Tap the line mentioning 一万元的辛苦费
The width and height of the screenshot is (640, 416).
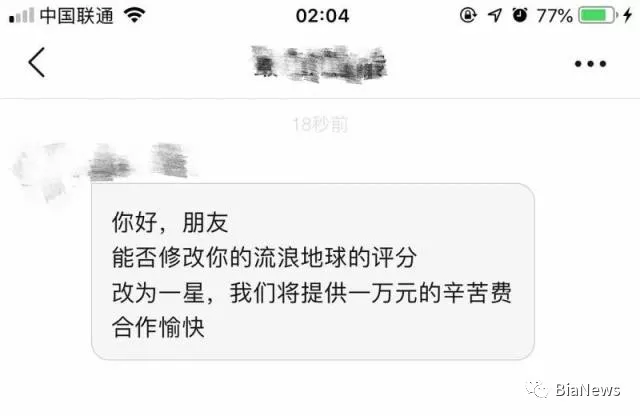(x=312, y=293)
